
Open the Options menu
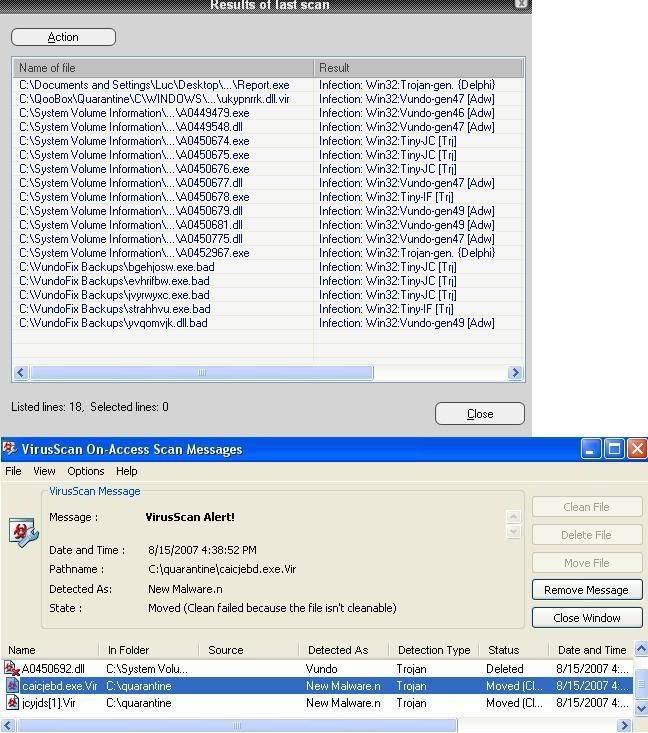pos(85,471)
